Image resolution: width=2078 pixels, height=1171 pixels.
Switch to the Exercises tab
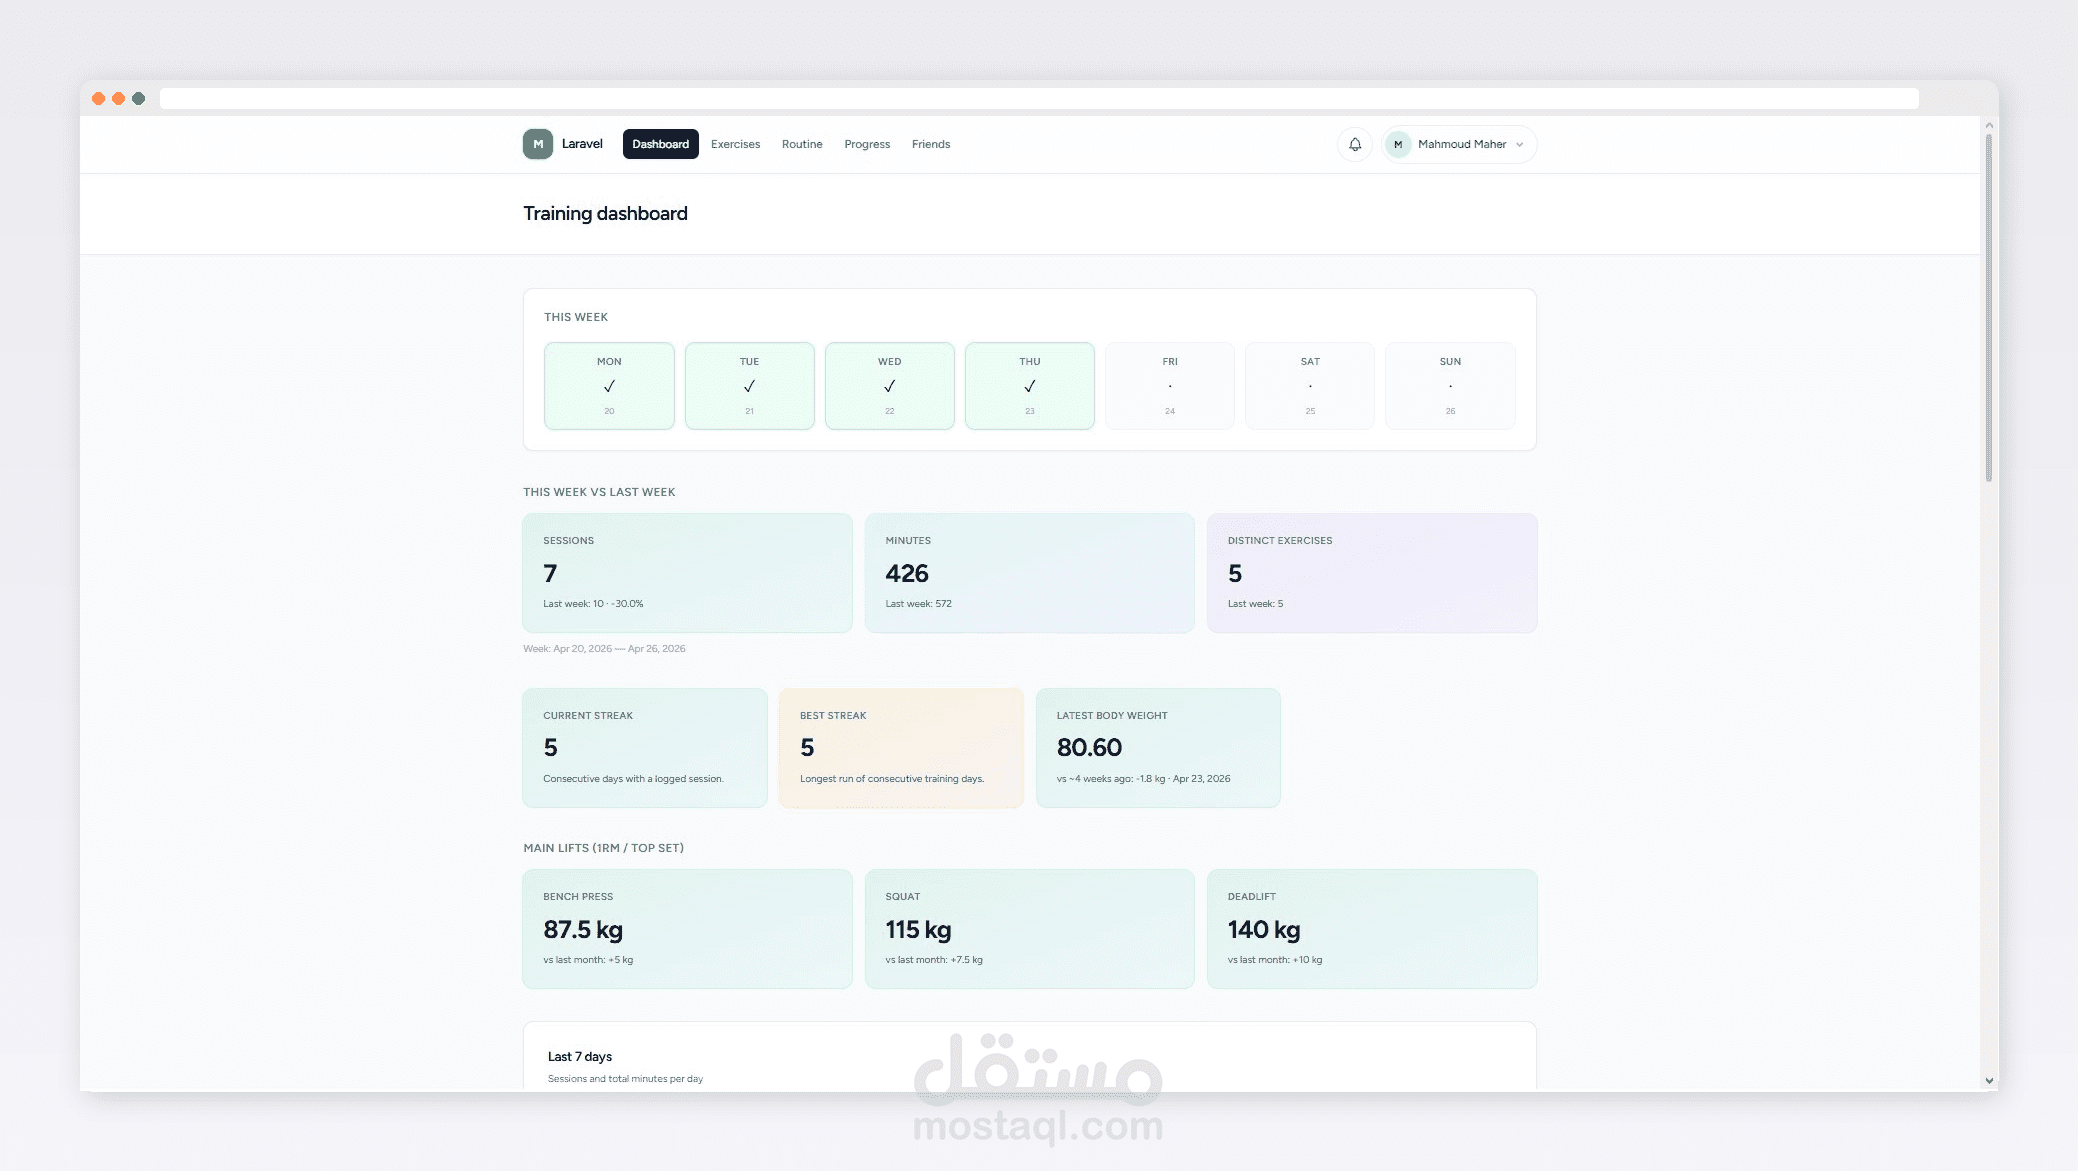(735, 144)
